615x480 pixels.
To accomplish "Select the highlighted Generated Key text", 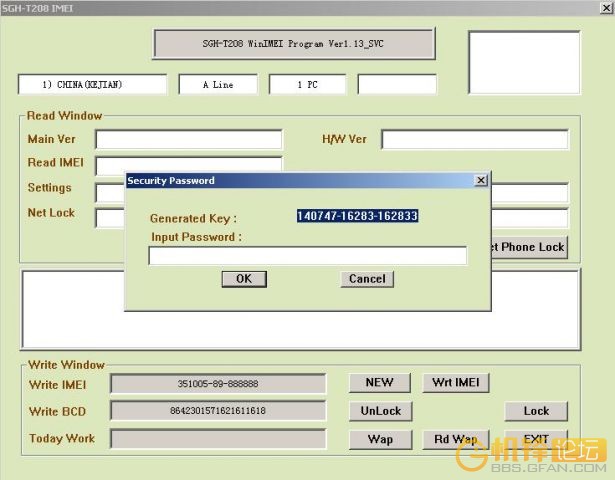I will tap(357, 216).
